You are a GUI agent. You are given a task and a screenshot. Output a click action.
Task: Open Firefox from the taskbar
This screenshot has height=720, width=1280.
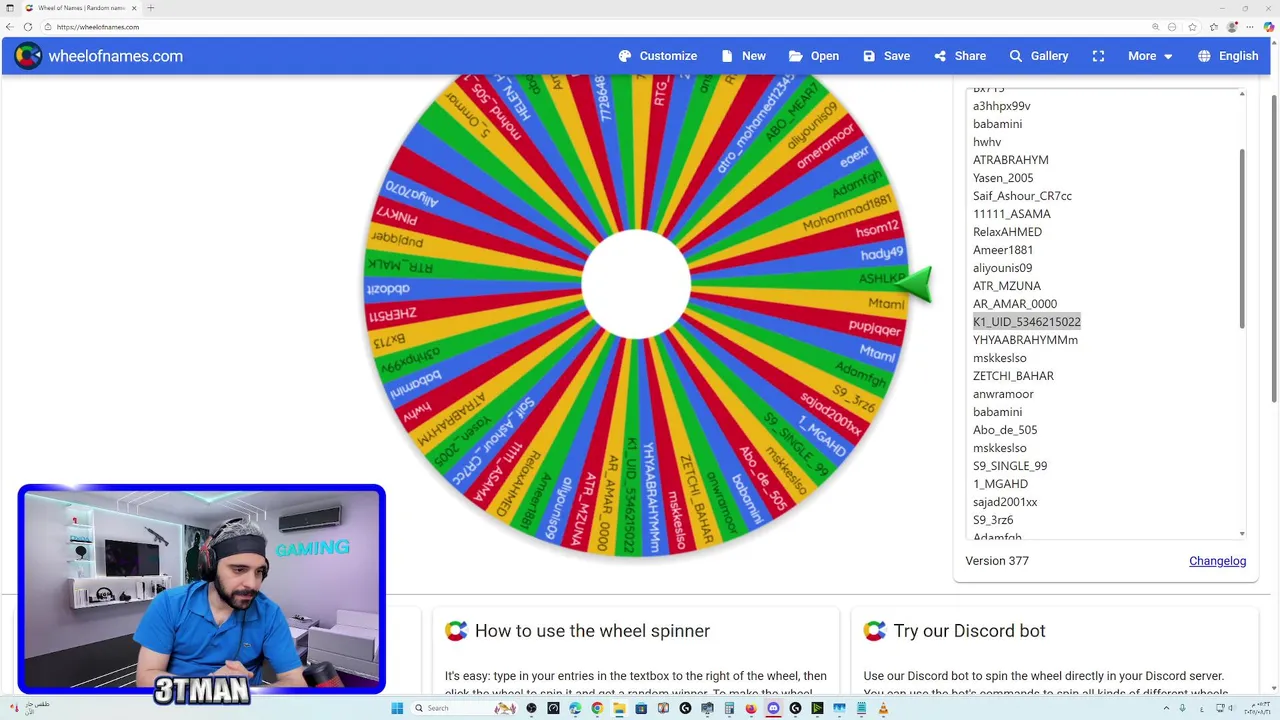click(751, 708)
